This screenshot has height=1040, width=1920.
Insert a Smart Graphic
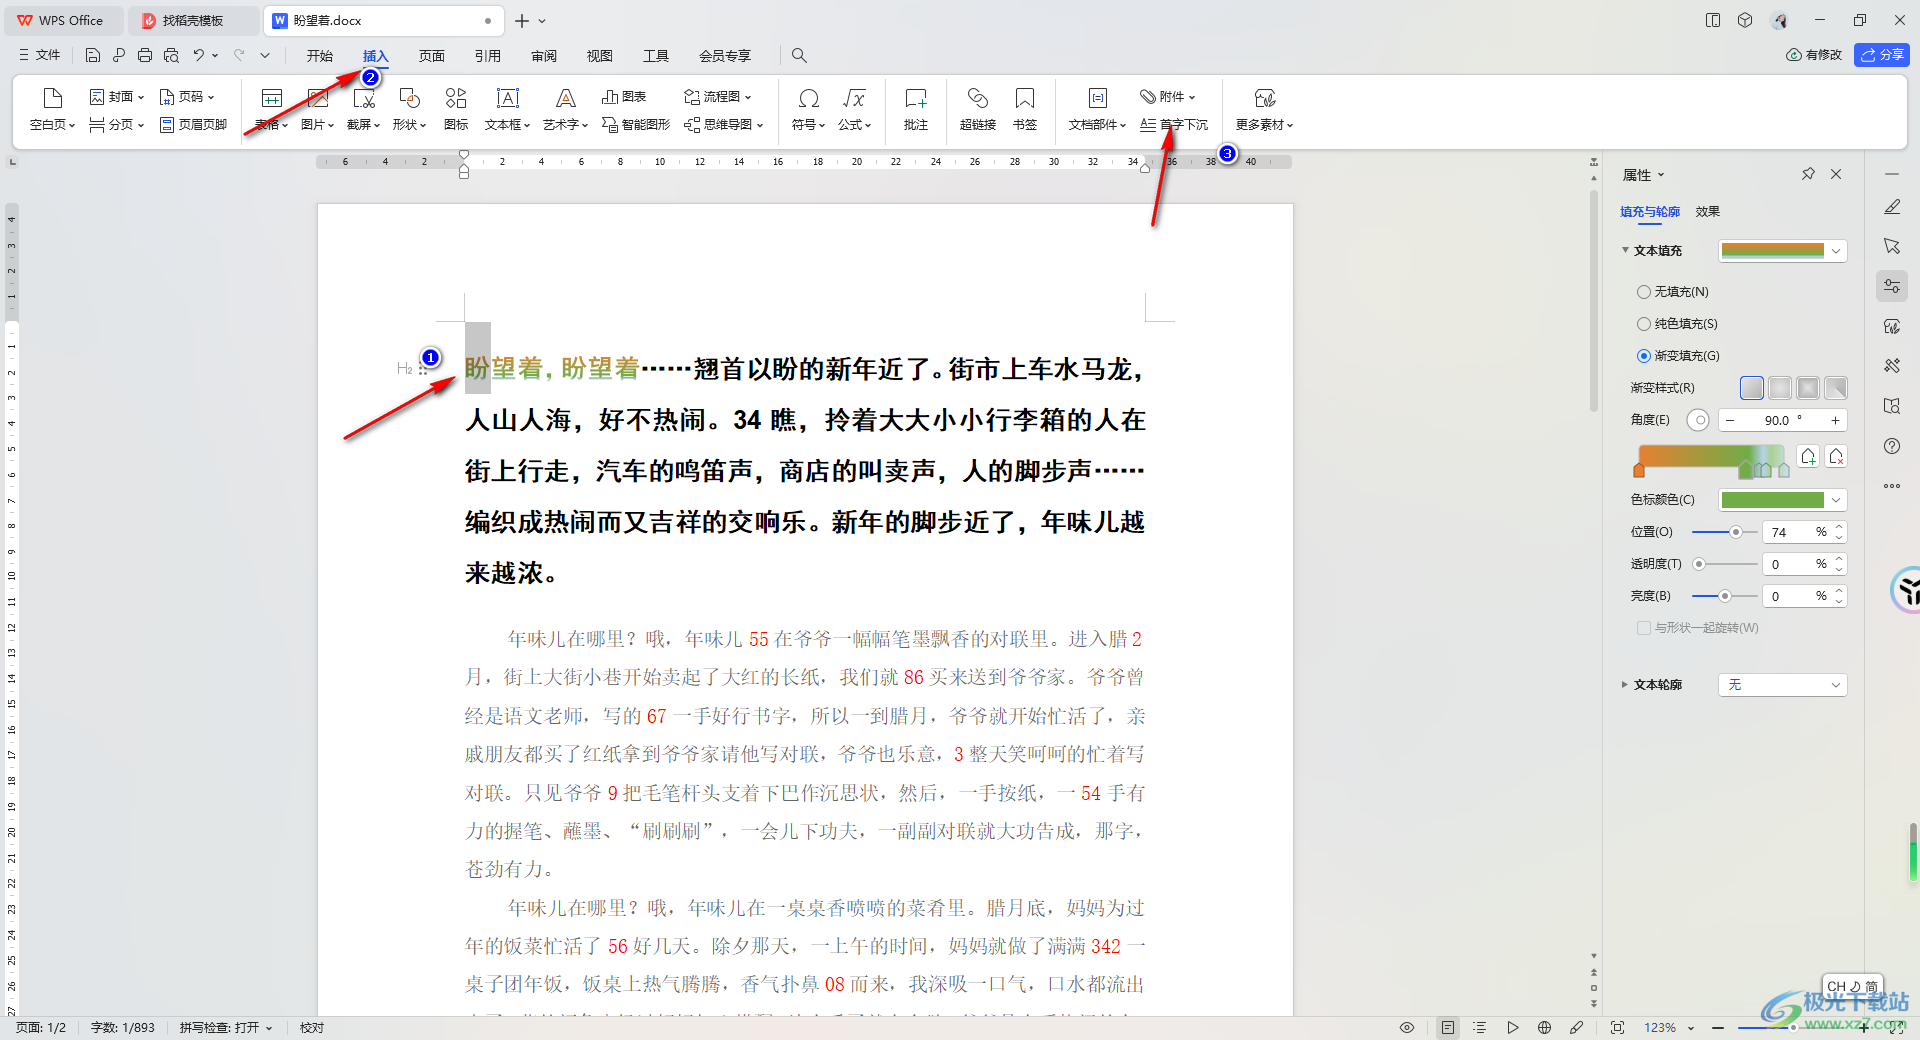[x=636, y=125]
